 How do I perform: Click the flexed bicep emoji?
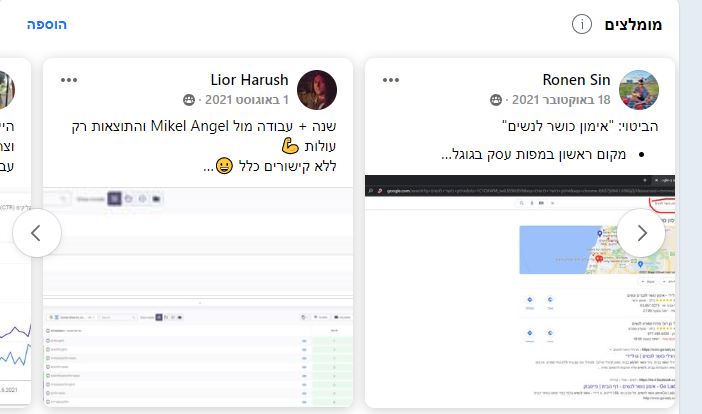tap(290, 146)
